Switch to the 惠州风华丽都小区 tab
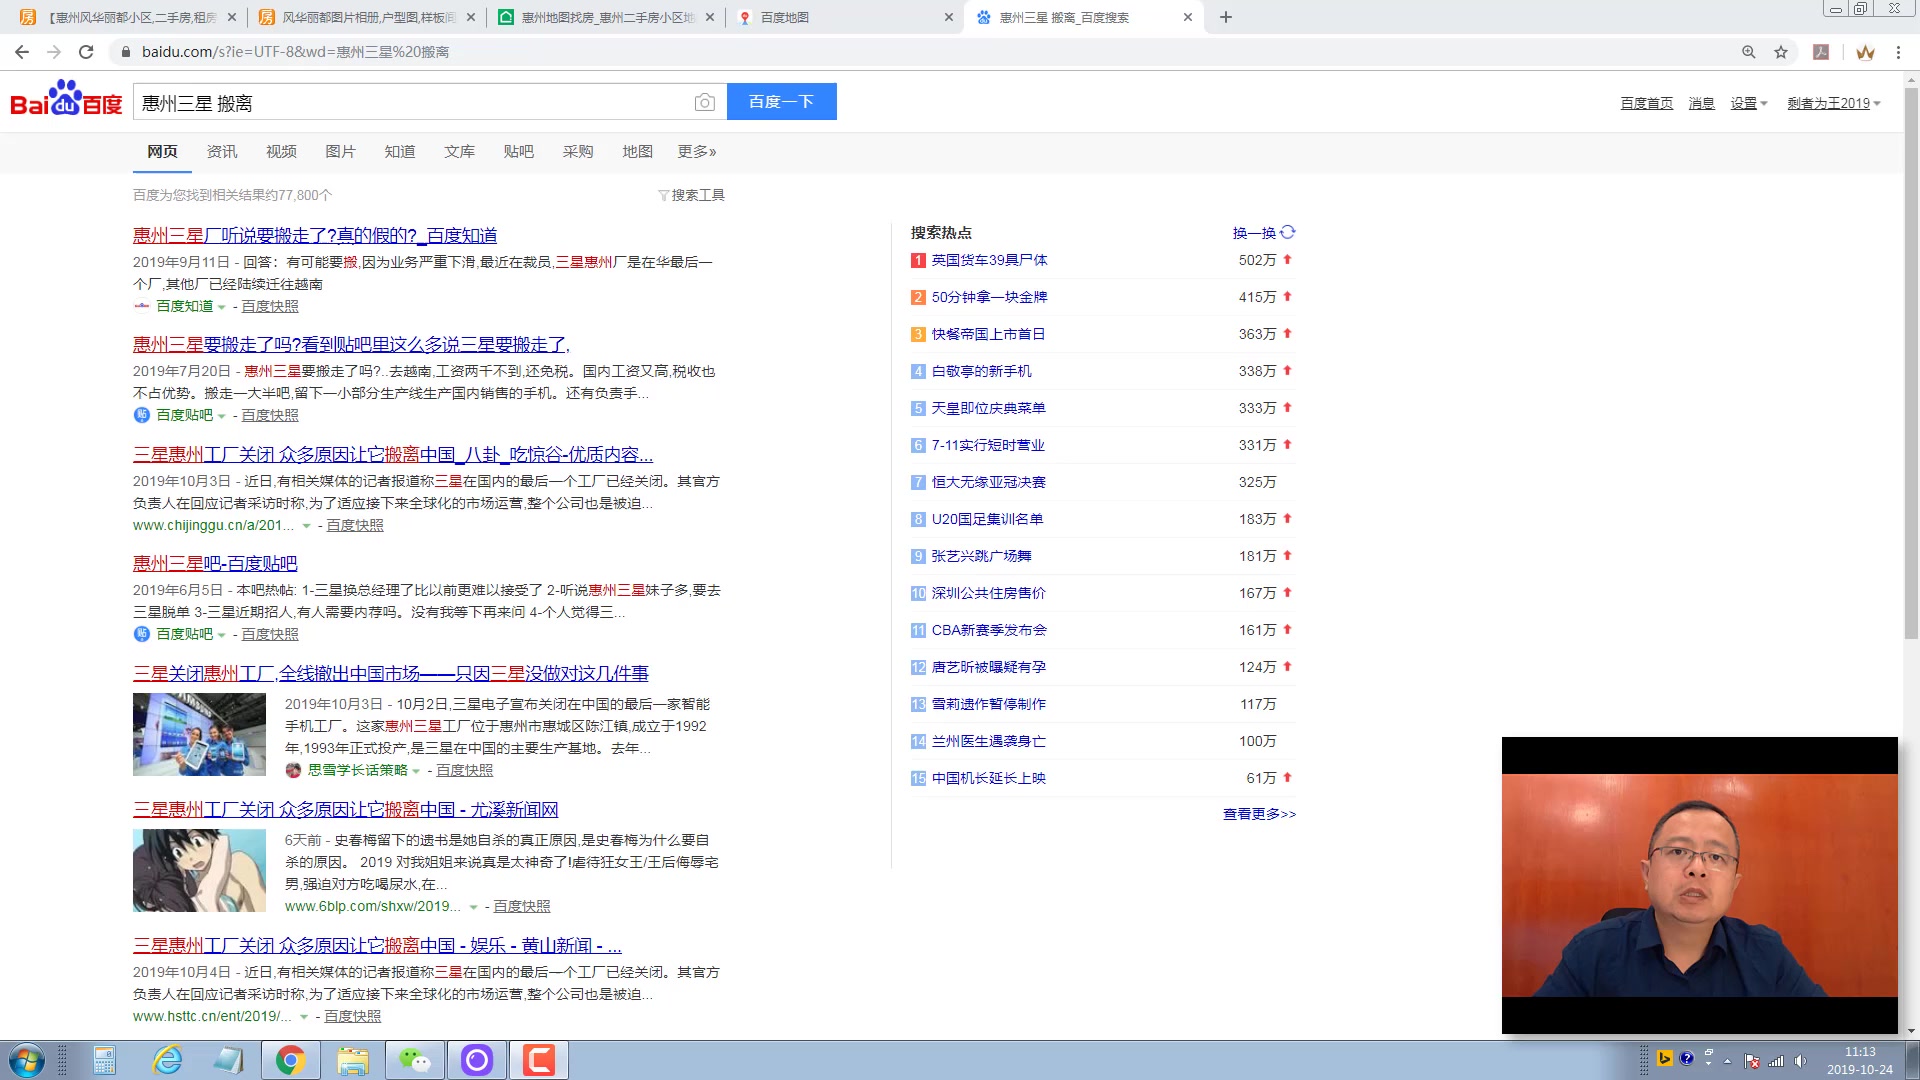Viewport: 1920px width, 1080px height. (130, 17)
